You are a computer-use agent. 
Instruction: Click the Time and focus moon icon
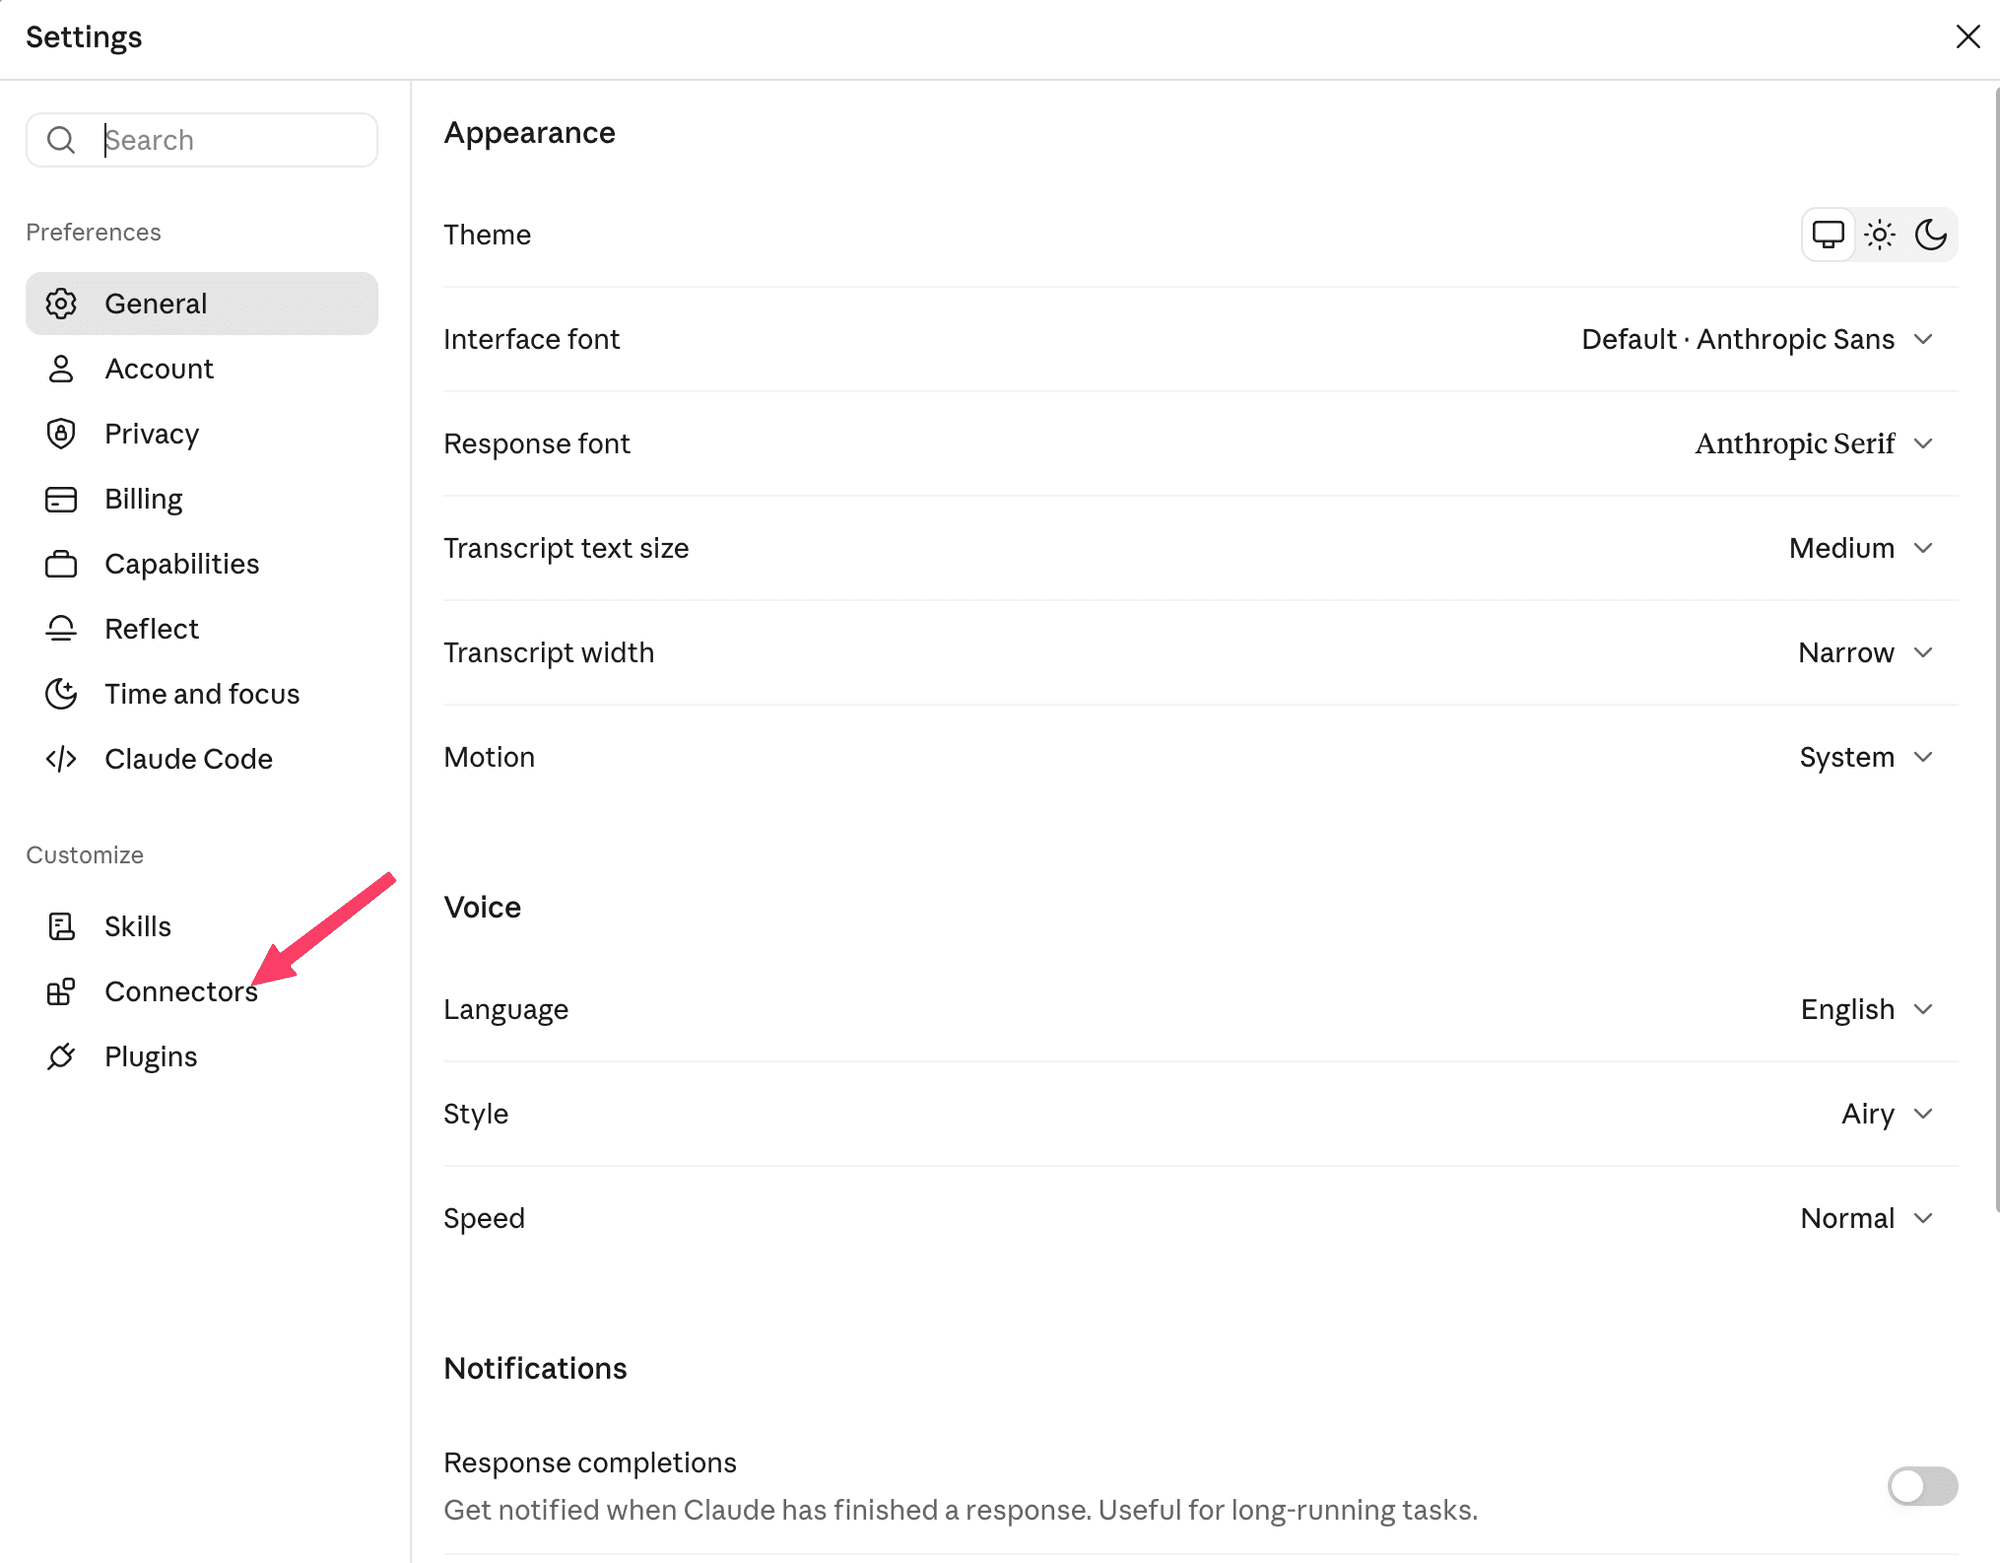click(61, 694)
